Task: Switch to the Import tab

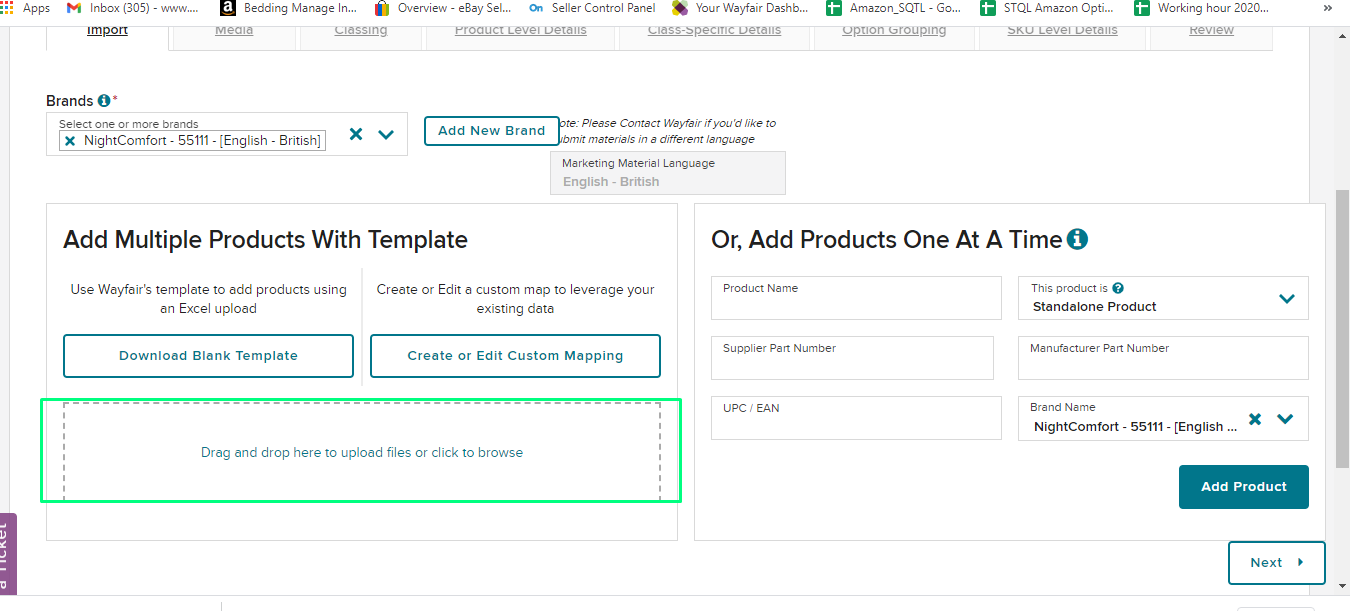Action: 107,30
